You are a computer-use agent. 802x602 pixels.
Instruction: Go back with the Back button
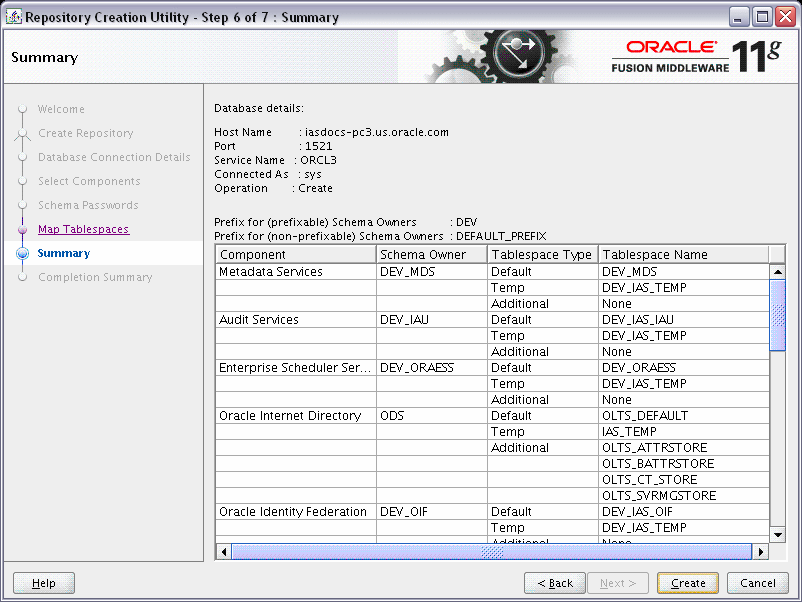(x=555, y=583)
